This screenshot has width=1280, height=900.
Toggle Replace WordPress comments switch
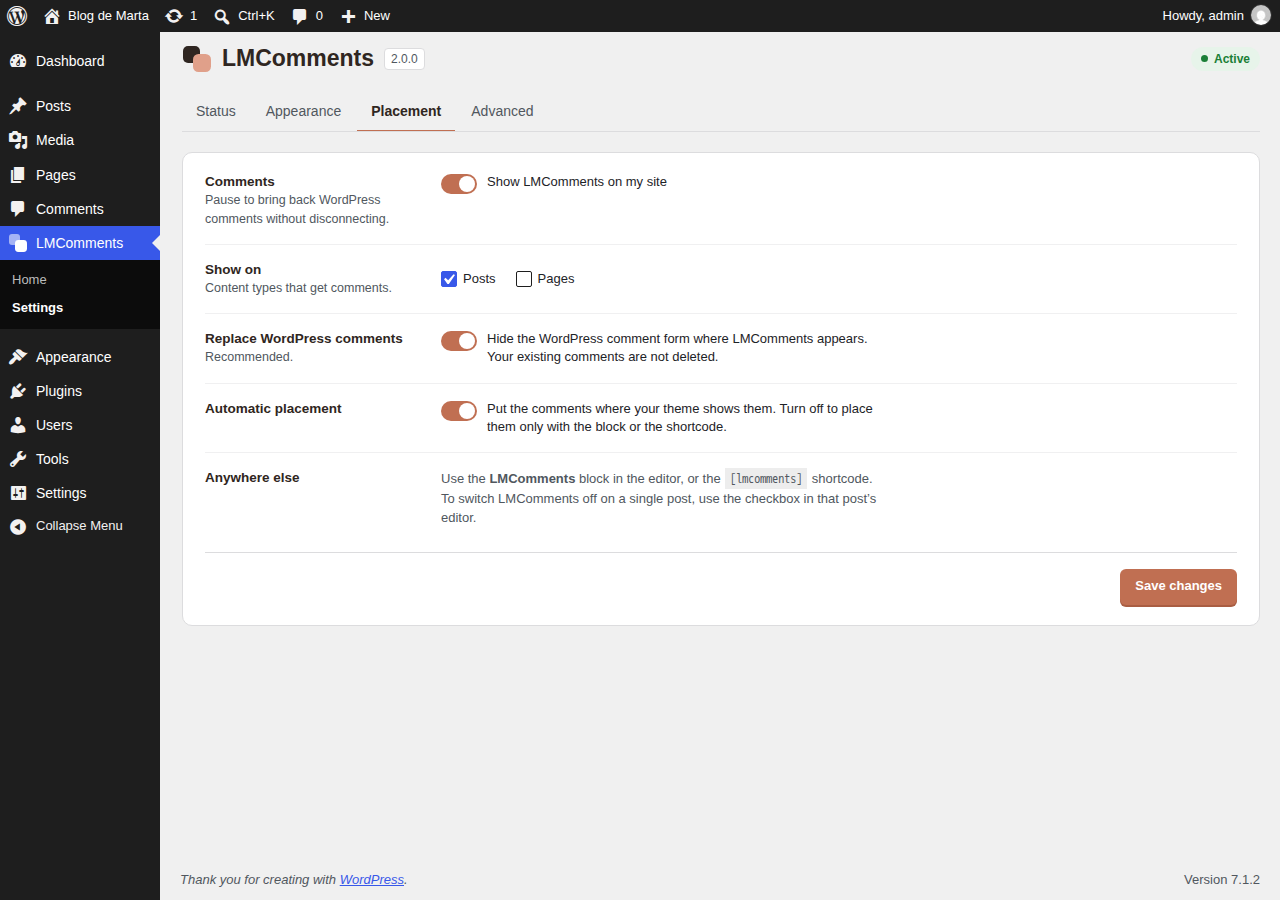point(459,341)
